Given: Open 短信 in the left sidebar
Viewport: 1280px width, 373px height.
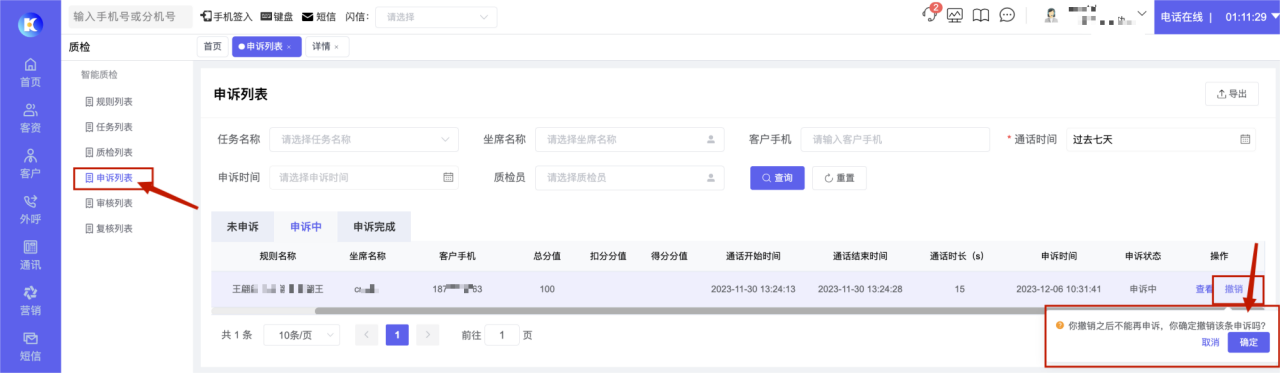Looking at the screenshot, I should coord(30,346).
